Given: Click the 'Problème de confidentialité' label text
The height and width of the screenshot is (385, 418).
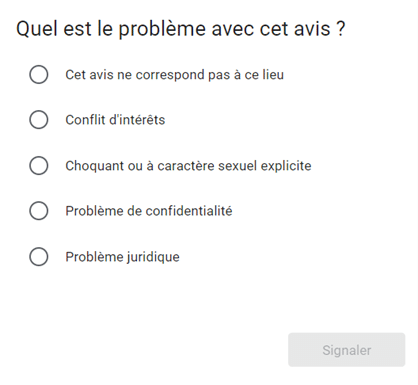Looking at the screenshot, I should pyautogui.click(x=149, y=211).
